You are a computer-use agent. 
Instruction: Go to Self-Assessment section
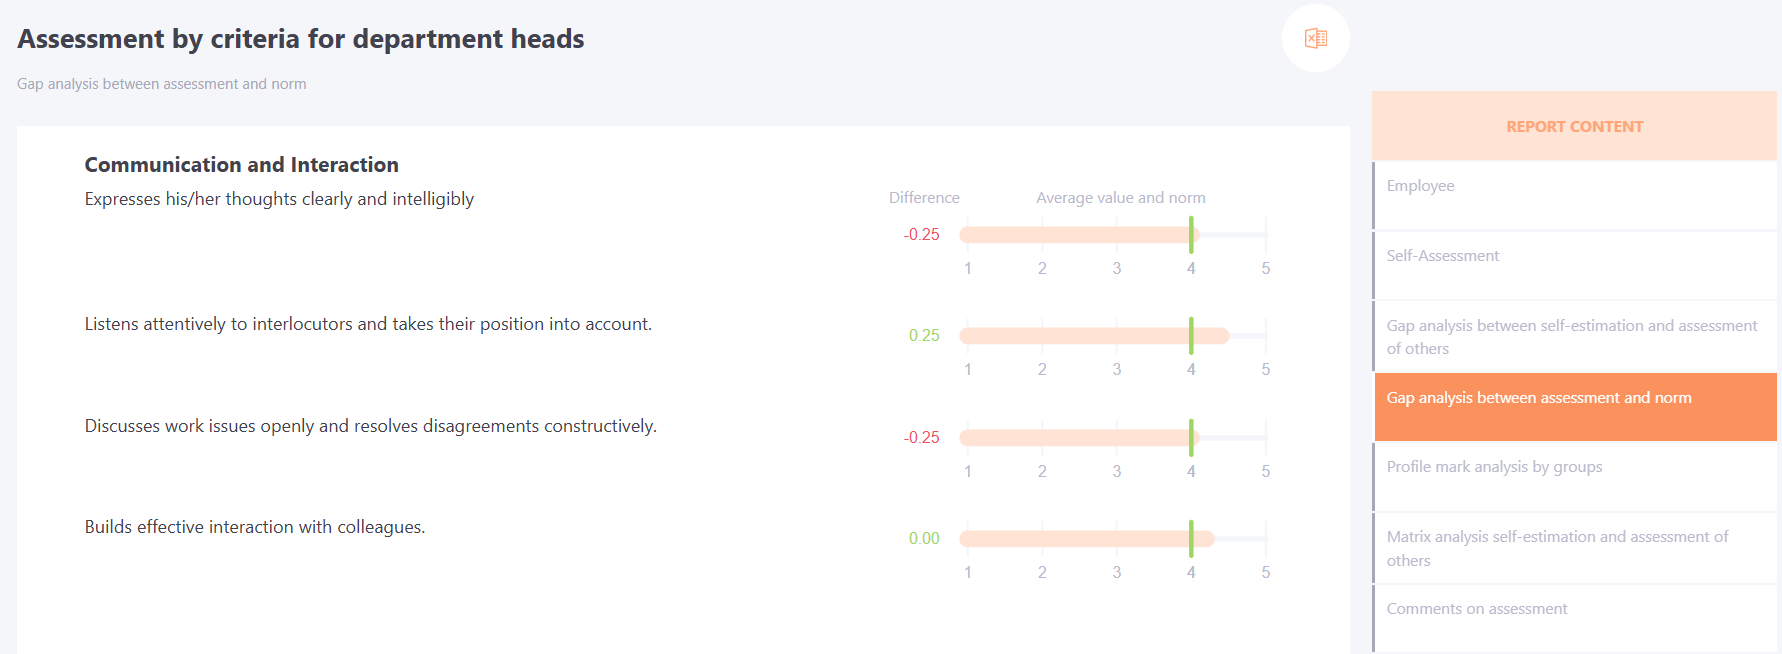pyautogui.click(x=1575, y=265)
